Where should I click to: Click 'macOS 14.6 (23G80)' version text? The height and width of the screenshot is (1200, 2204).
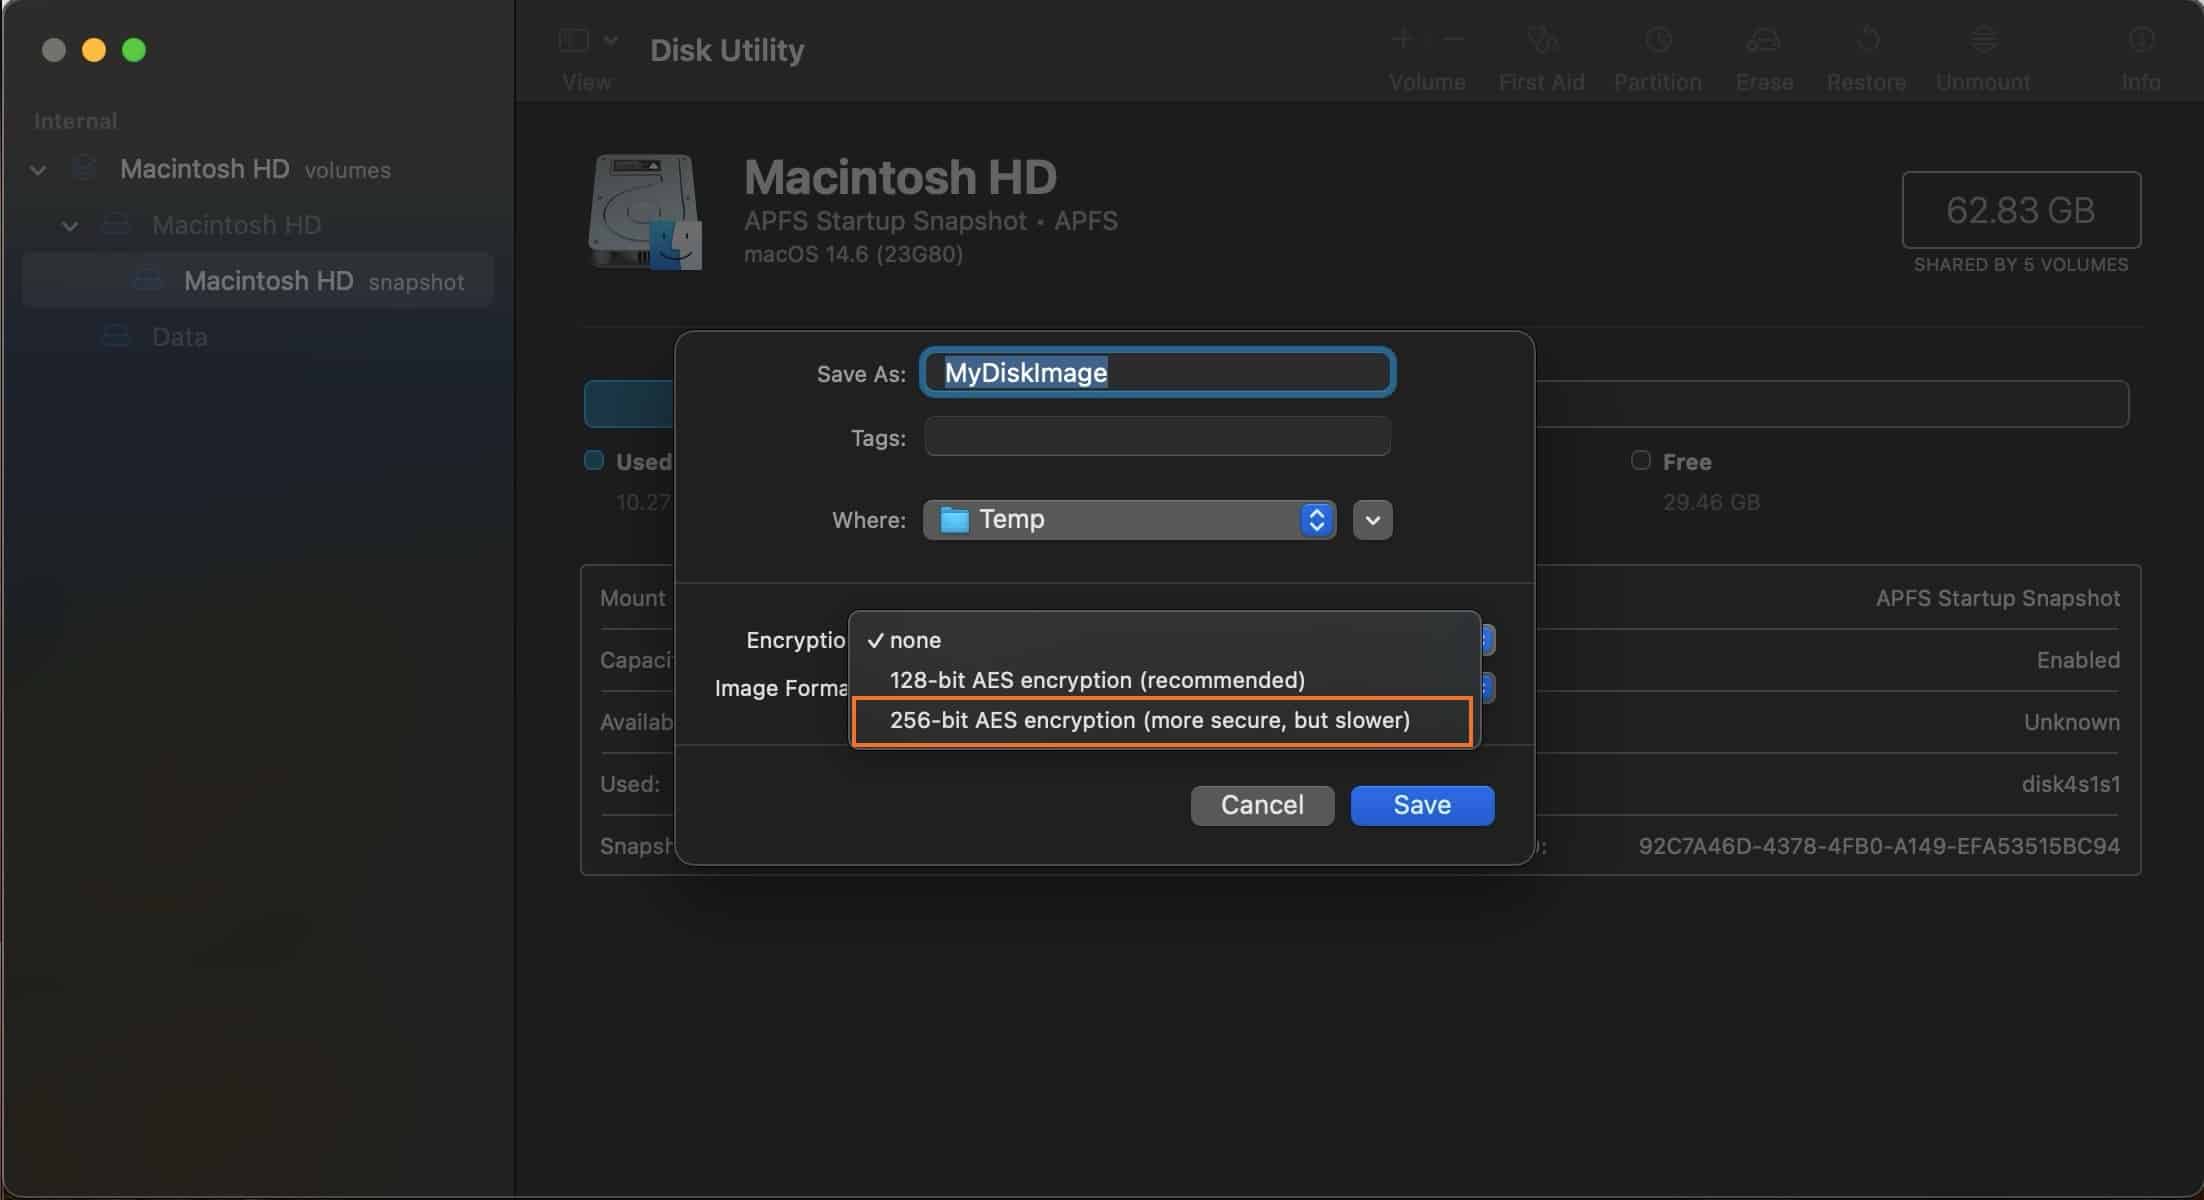click(853, 254)
